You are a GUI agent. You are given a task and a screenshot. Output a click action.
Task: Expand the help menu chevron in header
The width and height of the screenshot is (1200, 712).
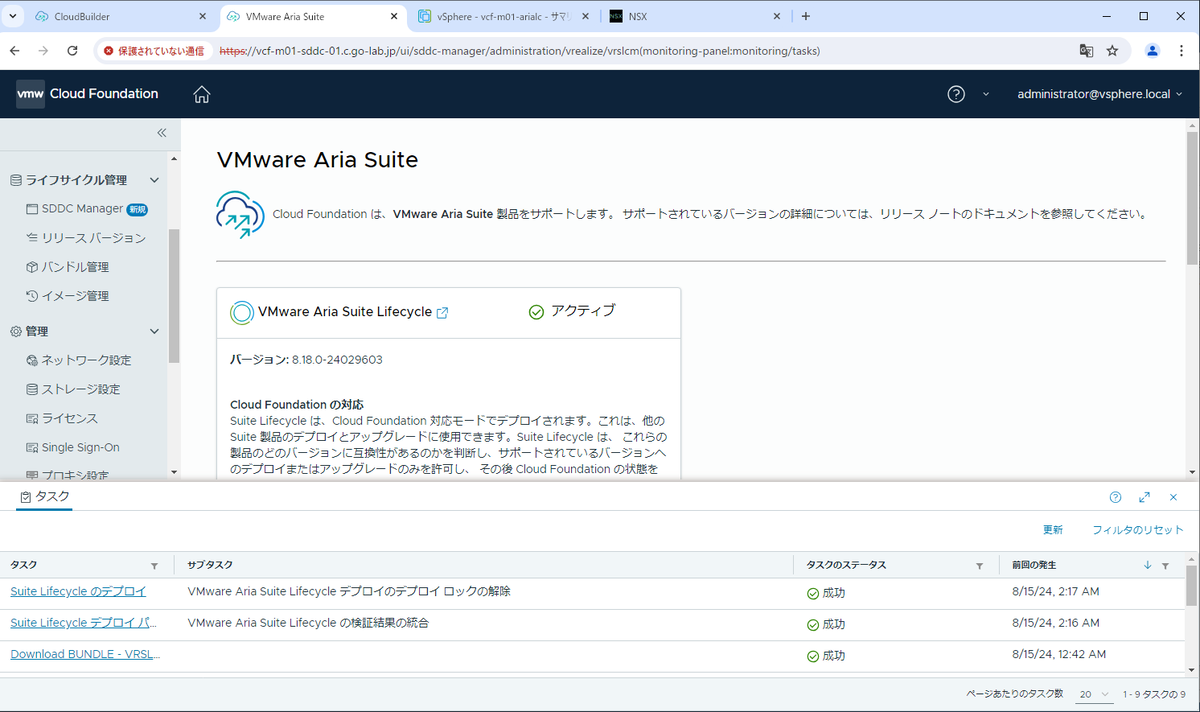[x=985, y=94]
